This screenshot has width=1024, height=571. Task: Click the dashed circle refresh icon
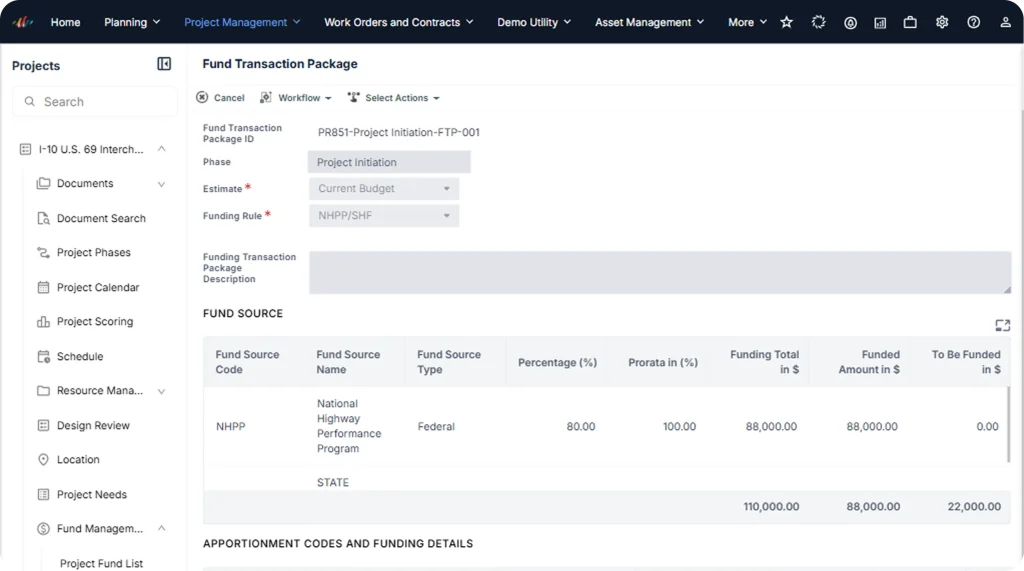(818, 22)
